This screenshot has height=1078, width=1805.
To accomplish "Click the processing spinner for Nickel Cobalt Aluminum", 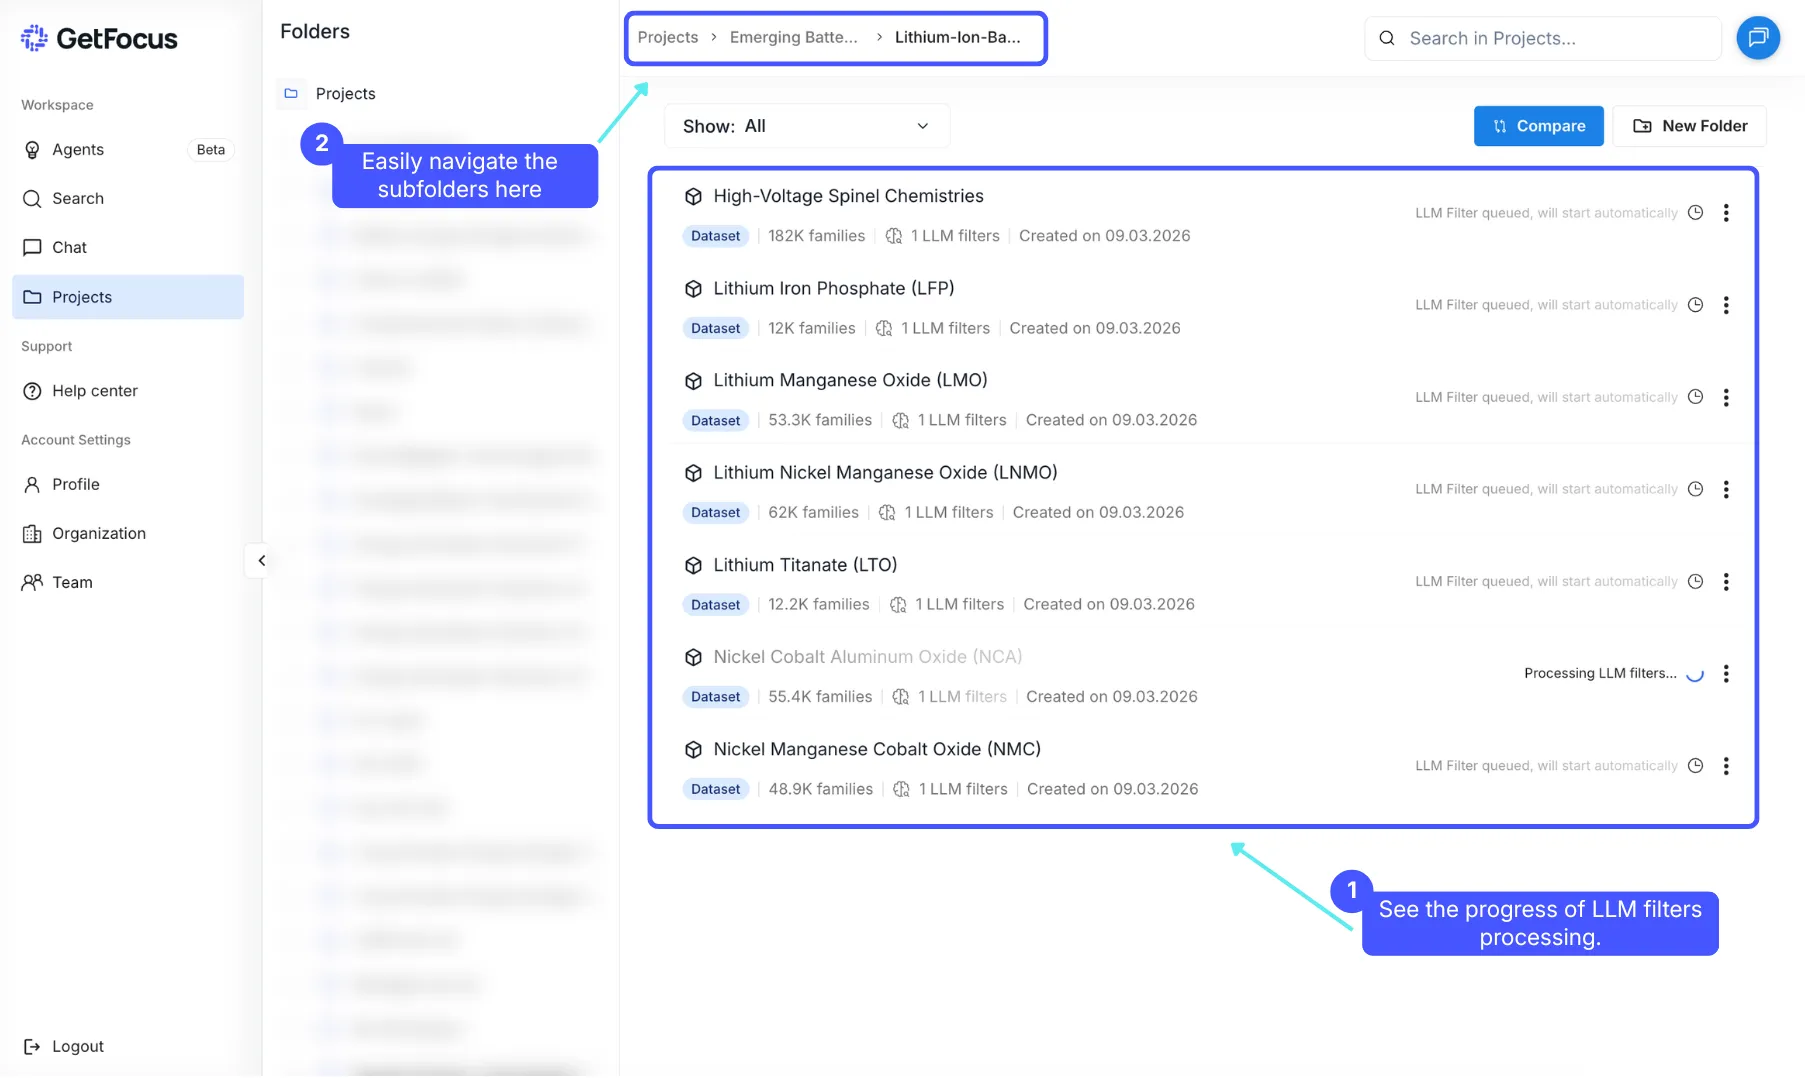I will (x=1695, y=673).
